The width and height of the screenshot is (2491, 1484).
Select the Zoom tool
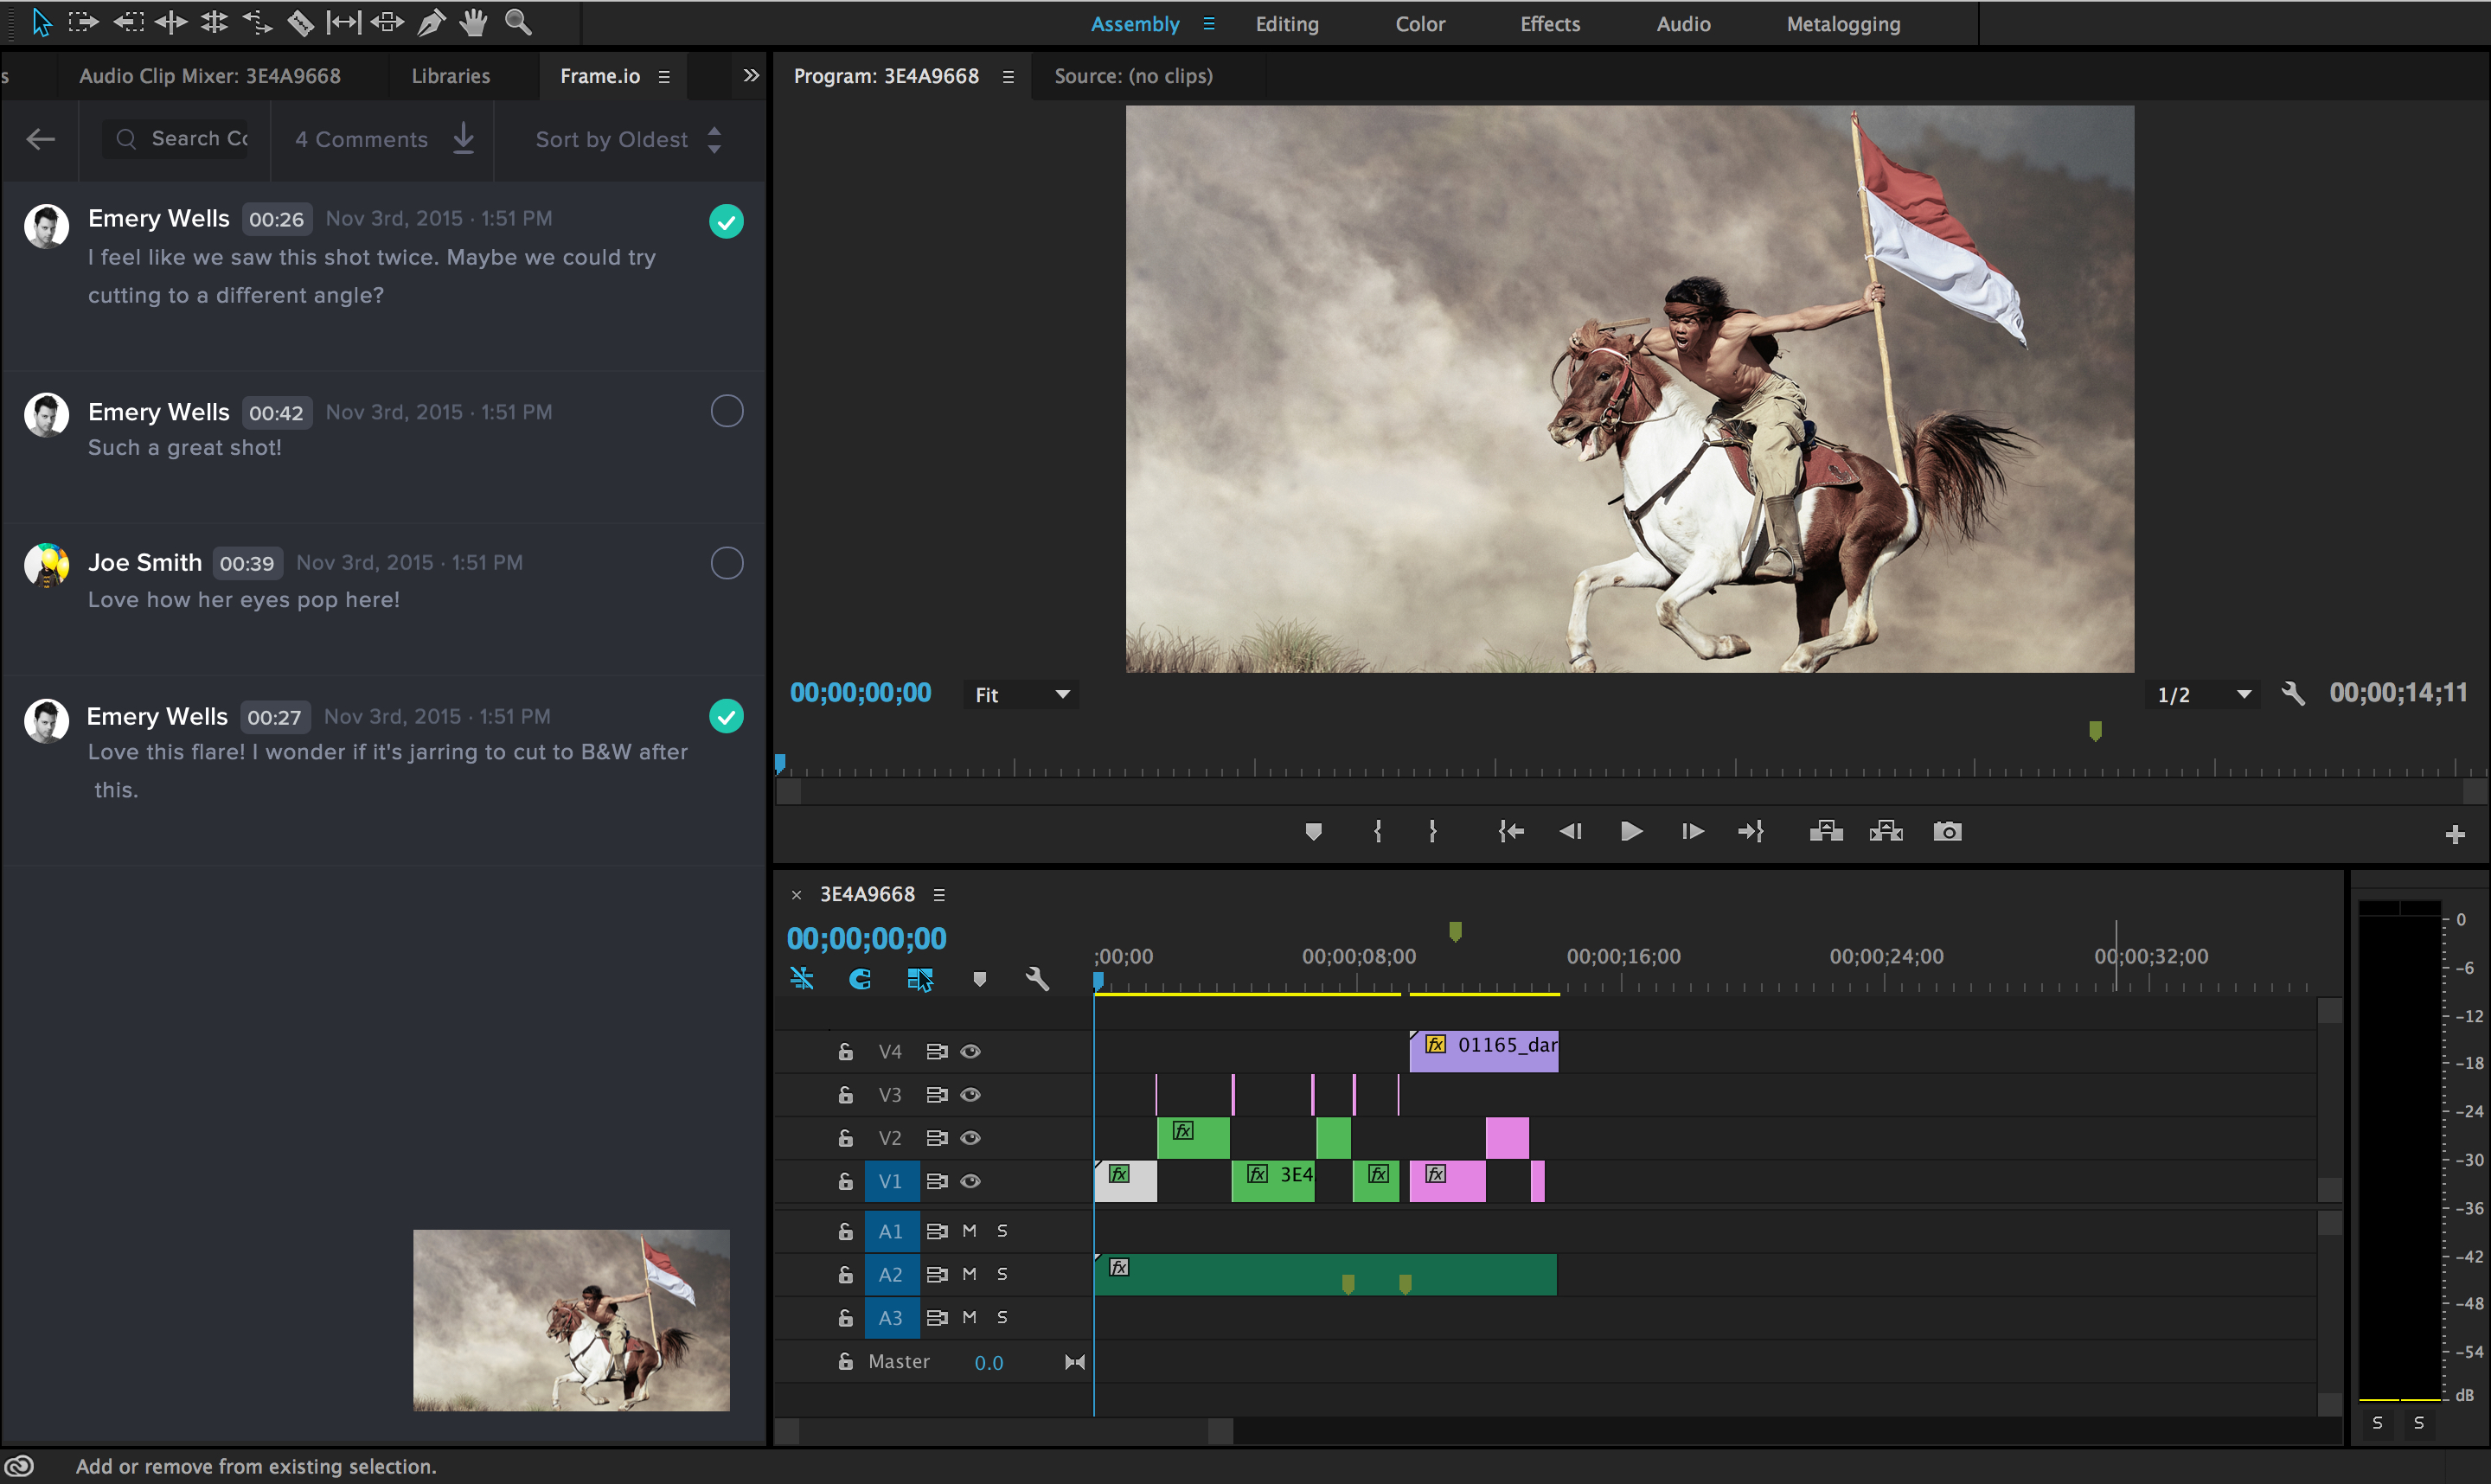(x=517, y=22)
